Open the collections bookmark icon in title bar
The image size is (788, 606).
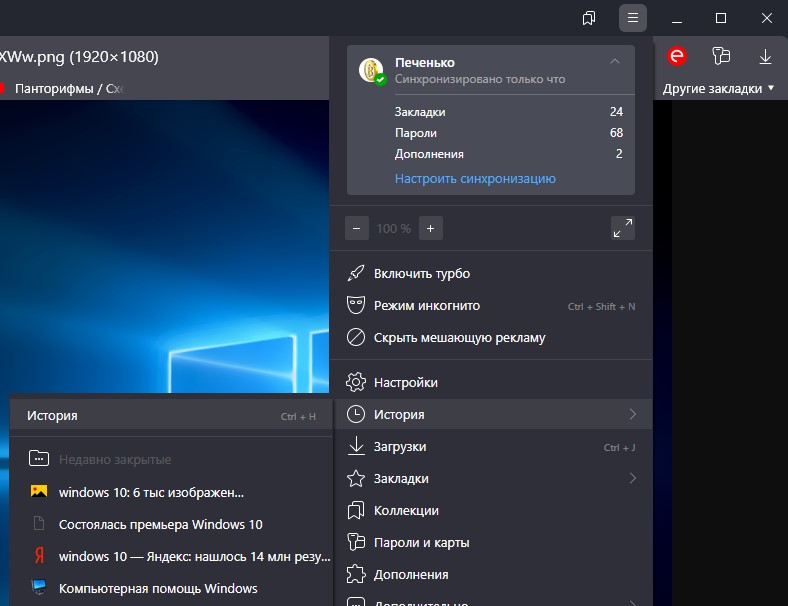pyautogui.click(x=588, y=19)
